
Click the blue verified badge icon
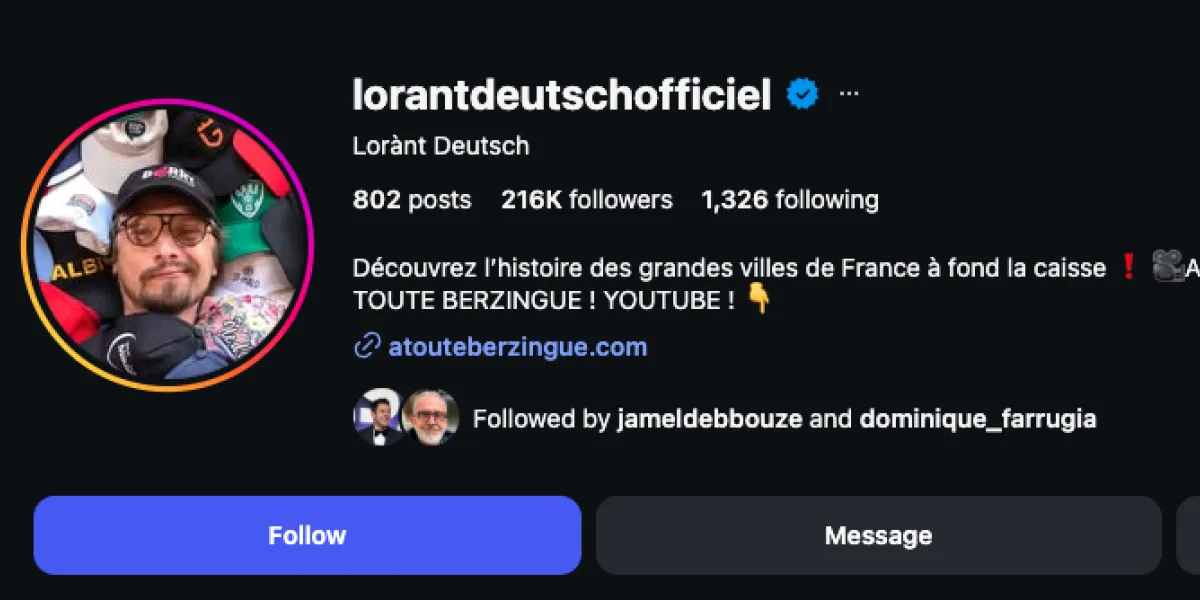[802, 95]
